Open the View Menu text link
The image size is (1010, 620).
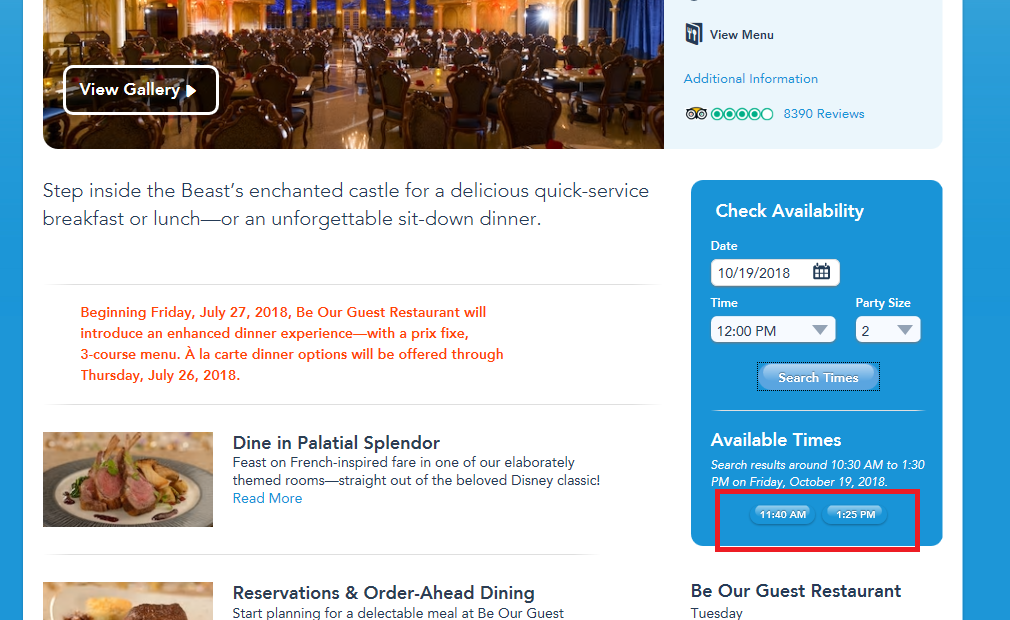click(741, 35)
